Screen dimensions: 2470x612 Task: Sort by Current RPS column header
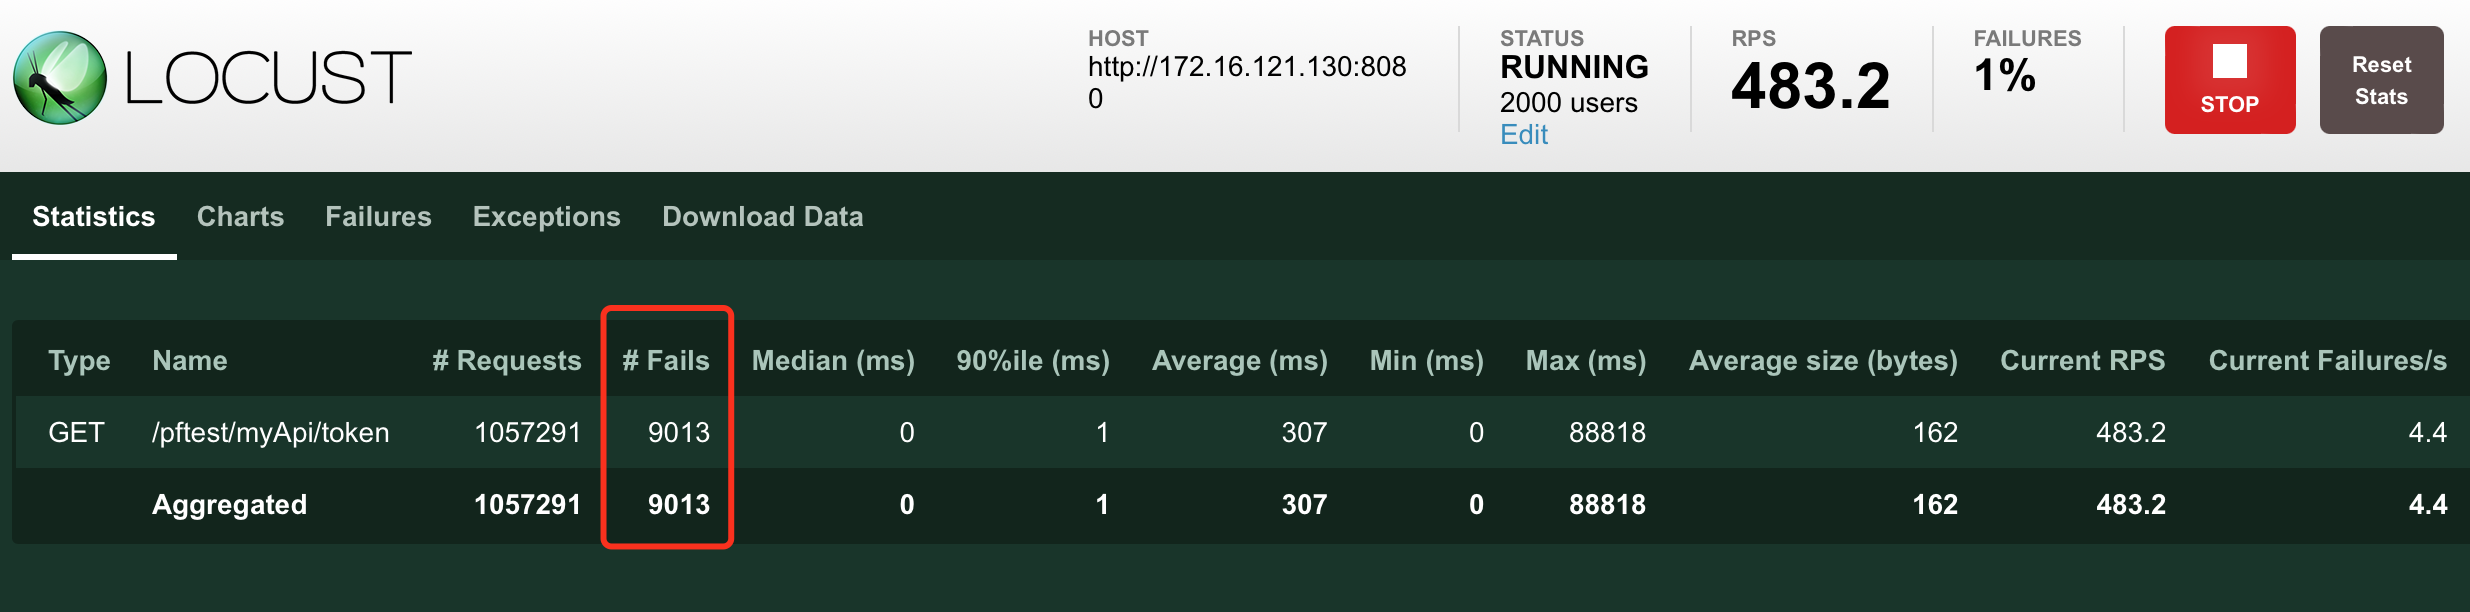(2083, 361)
